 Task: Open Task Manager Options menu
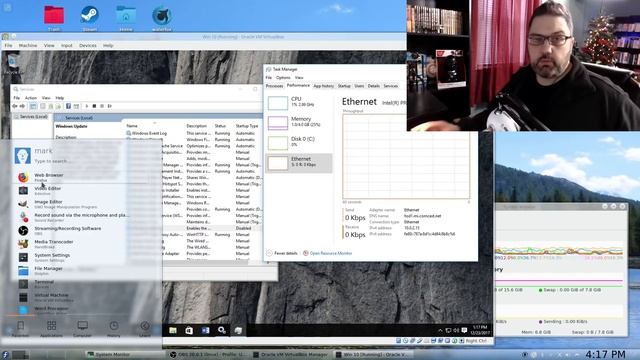pyautogui.click(x=283, y=78)
